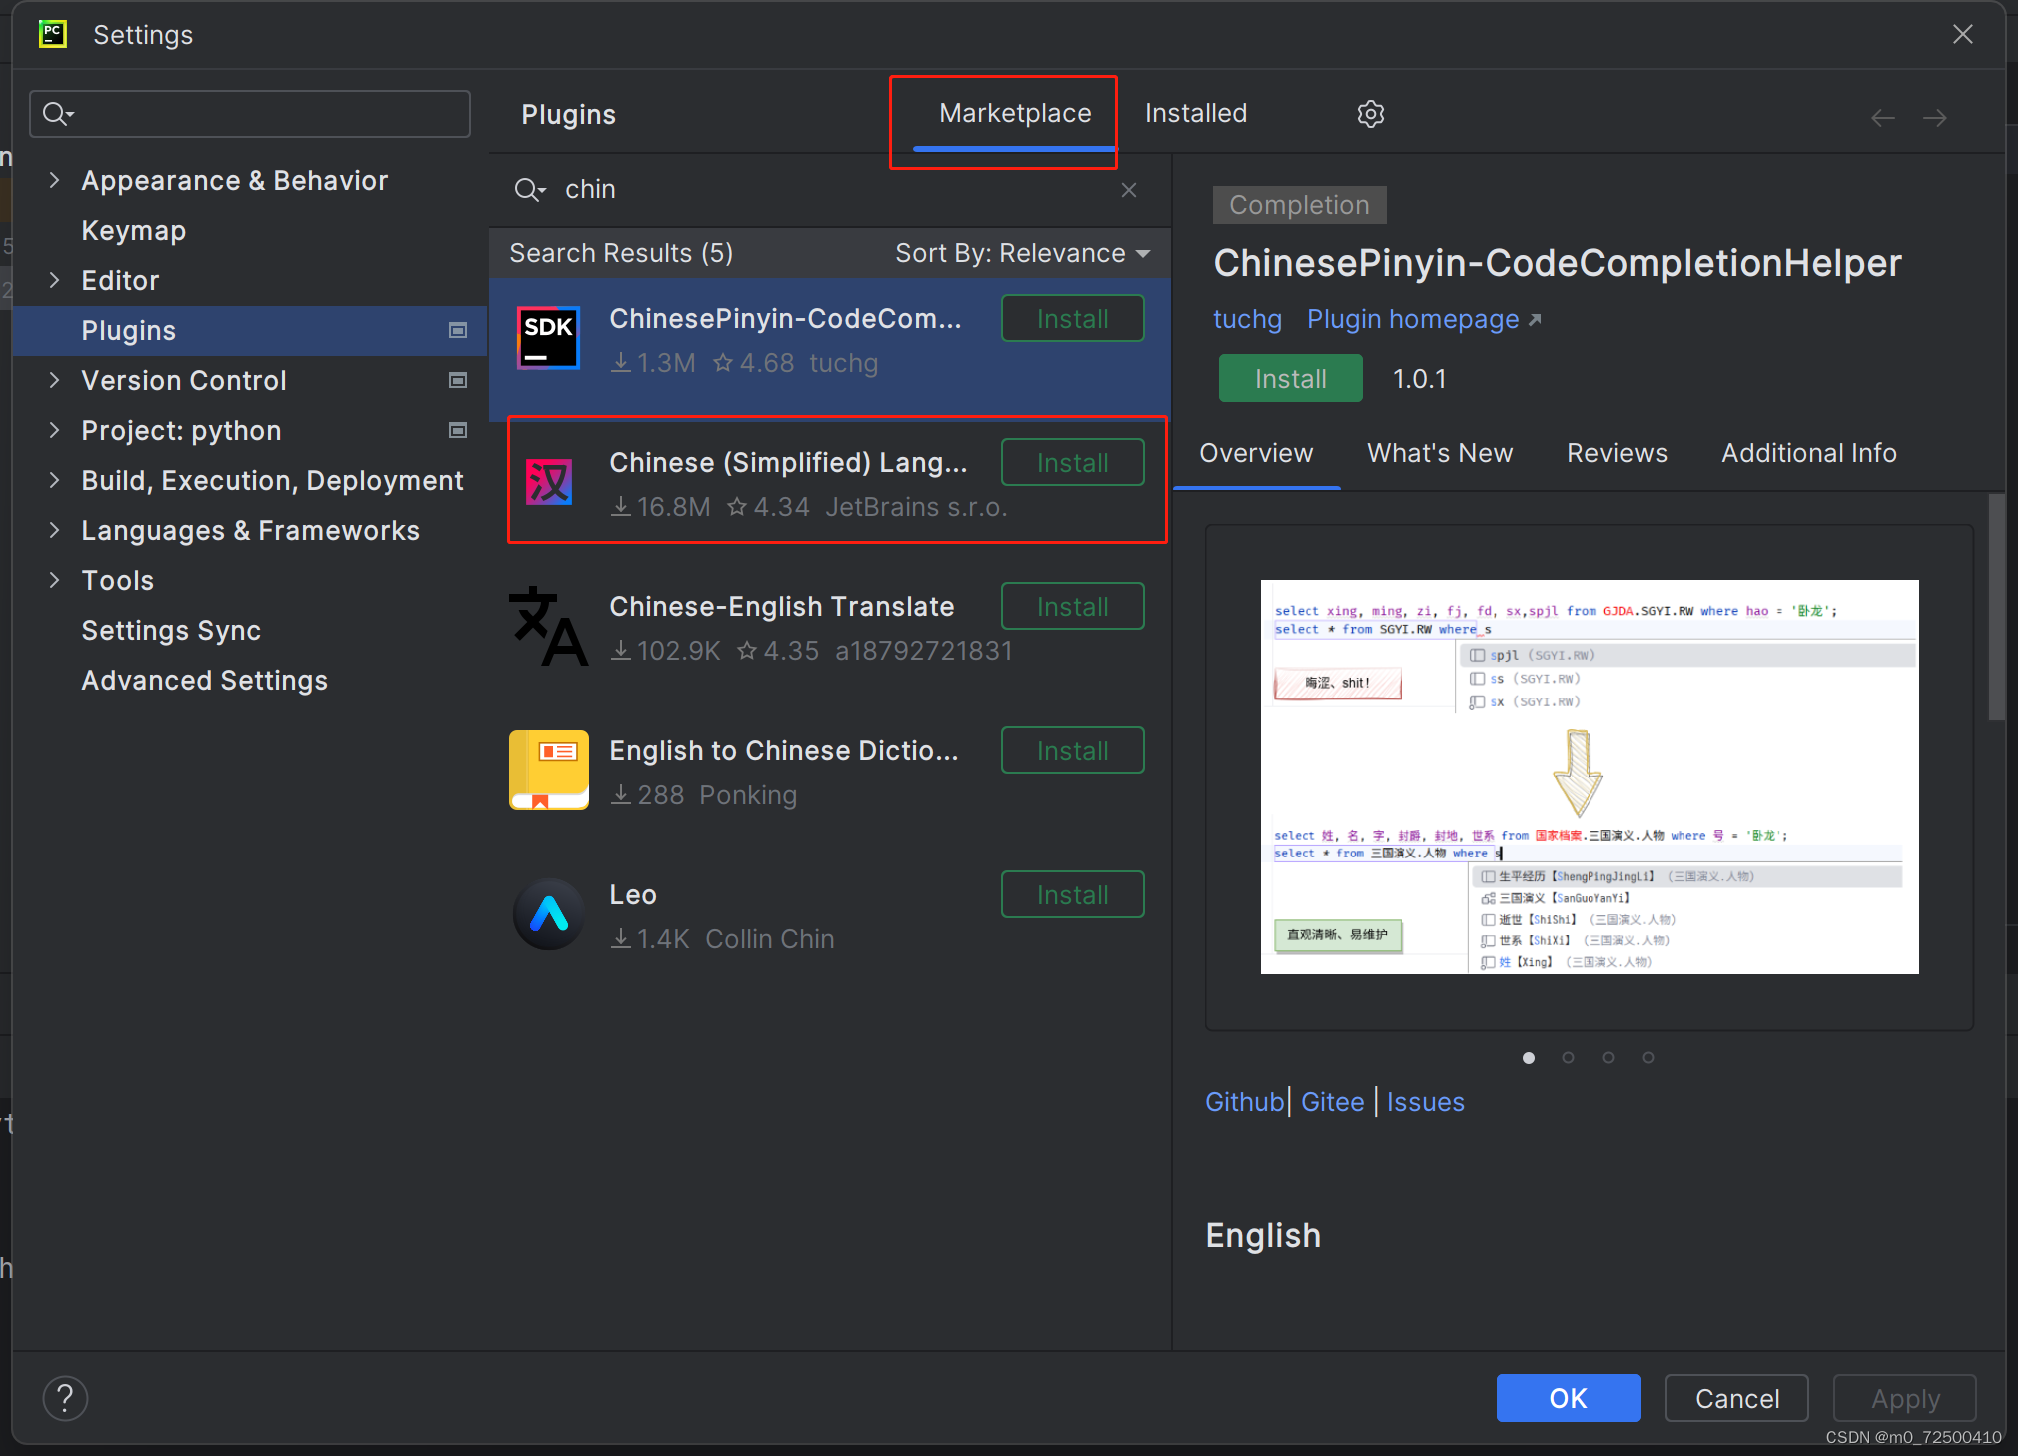Click the green Install button in details
This screenshot has width=2018, height=1456.
coord(1290,379)
